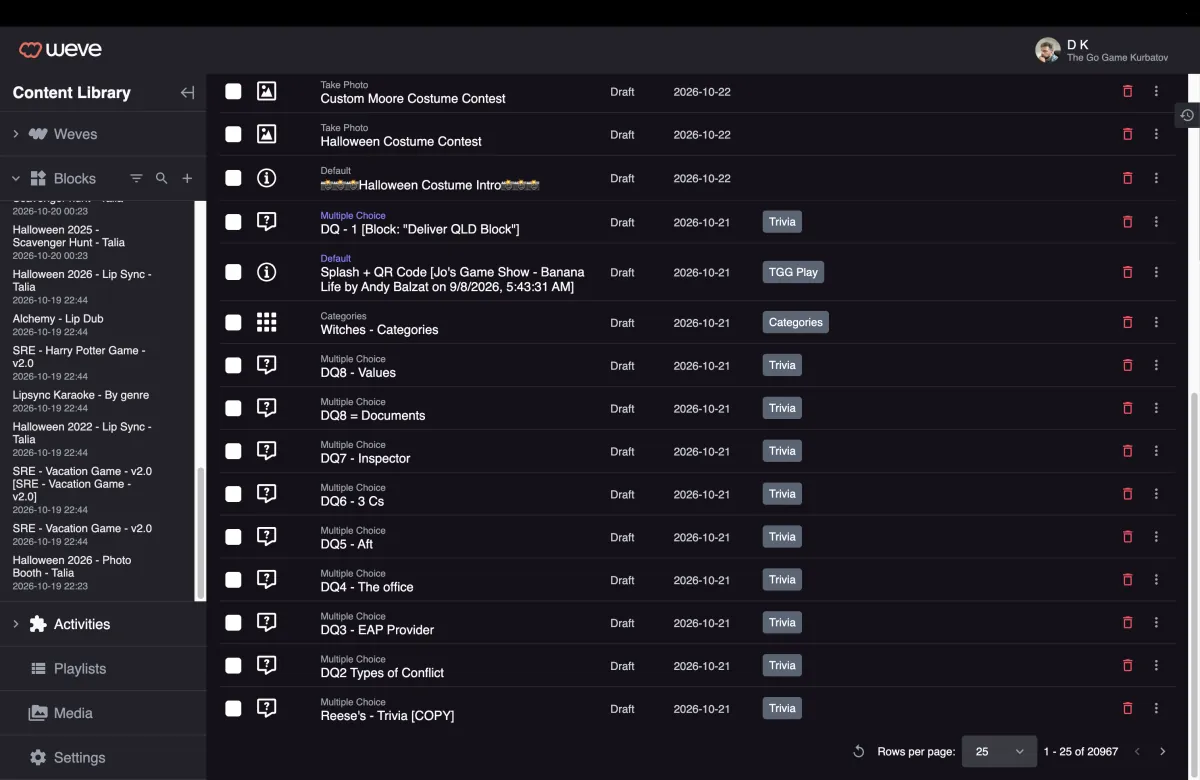Open more options for DQ8 - Values

(x=1156, y=365)
